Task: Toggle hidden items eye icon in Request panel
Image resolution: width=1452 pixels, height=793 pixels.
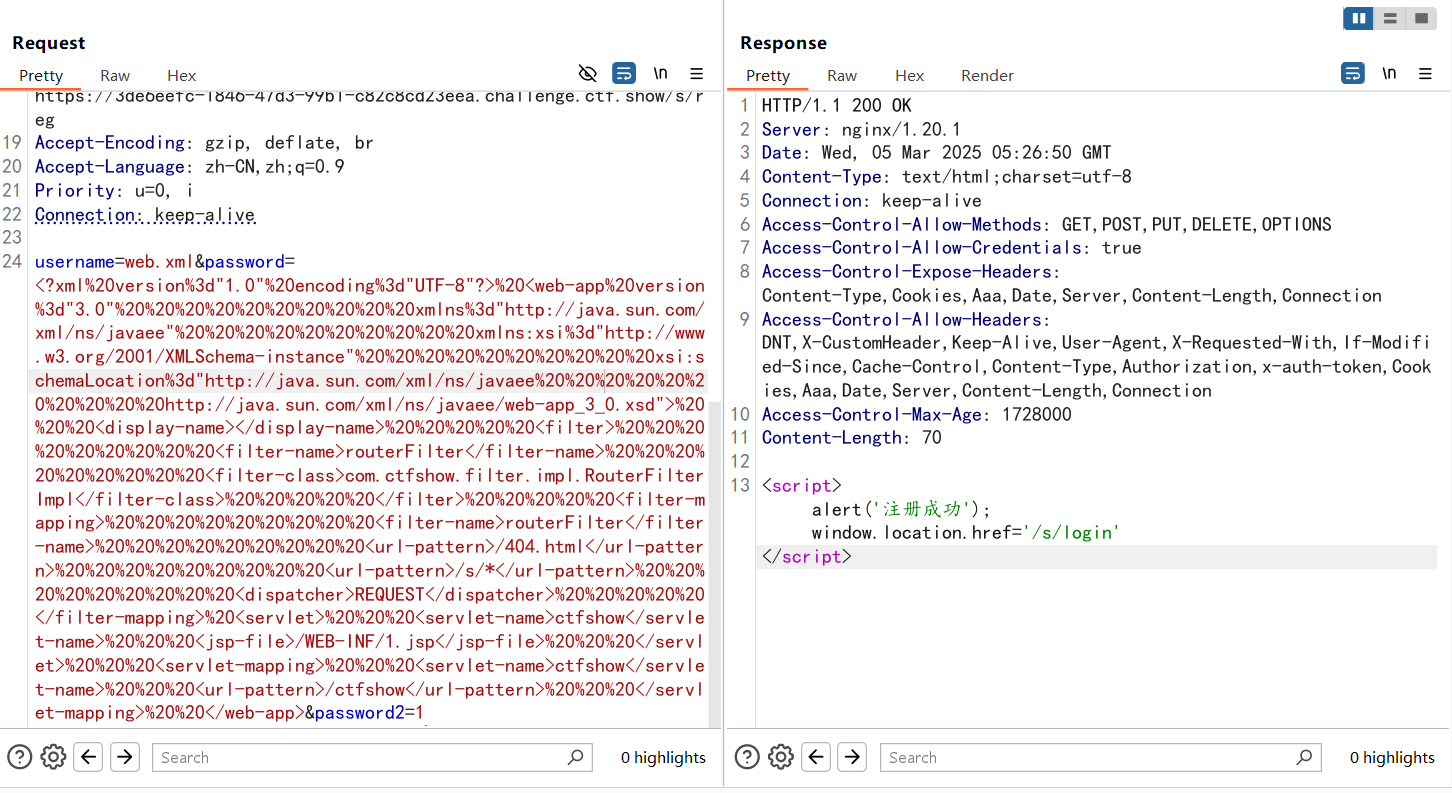Action: (x=588, y=73)
